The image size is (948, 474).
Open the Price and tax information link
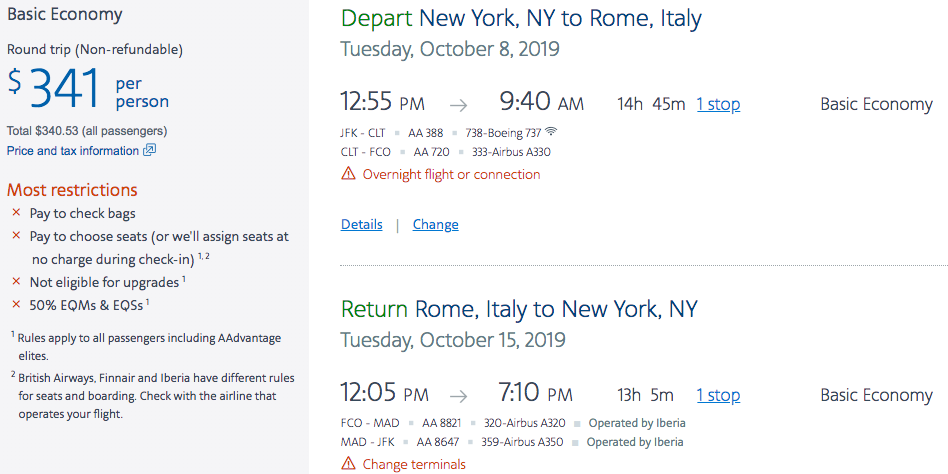[73, 151]
